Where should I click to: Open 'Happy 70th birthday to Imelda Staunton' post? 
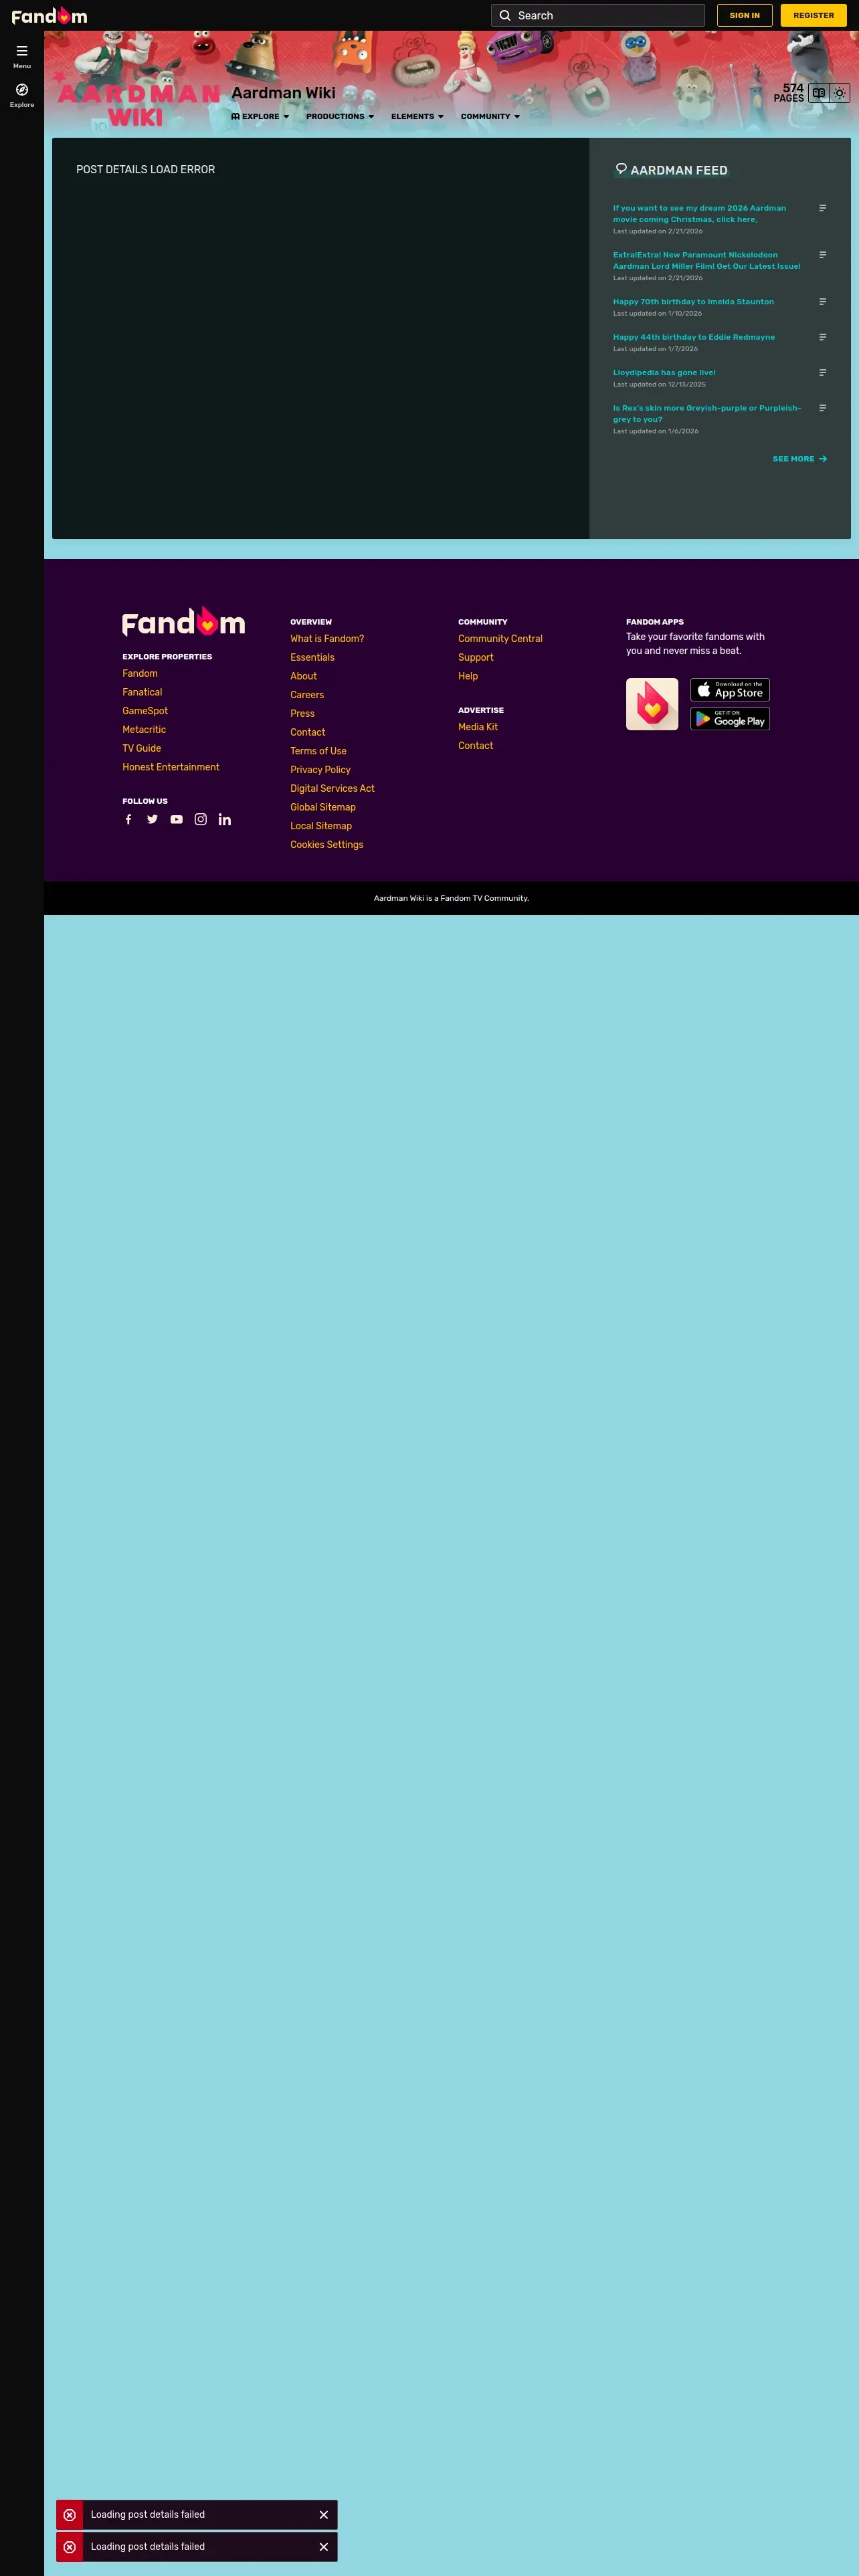pos(693,302)
